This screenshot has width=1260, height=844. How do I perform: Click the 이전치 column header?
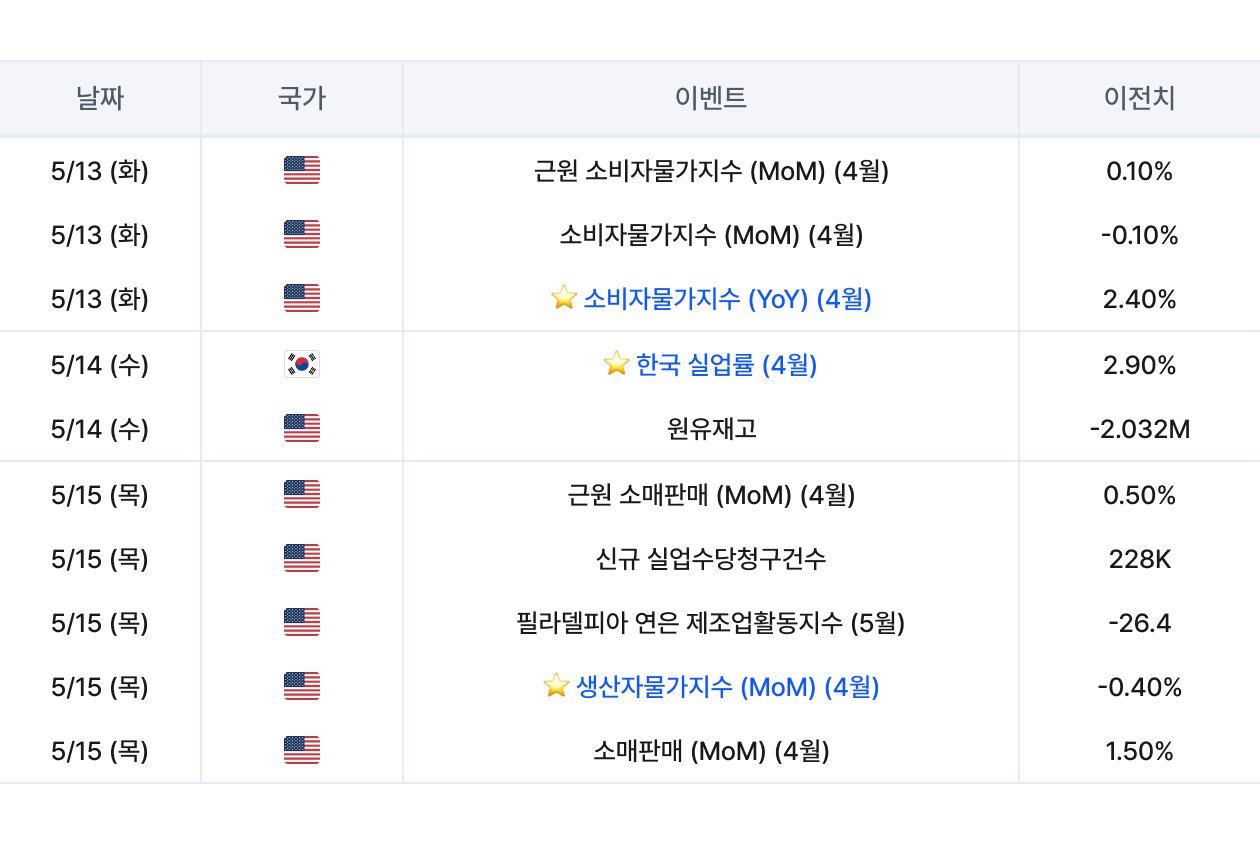[1140, 98]
